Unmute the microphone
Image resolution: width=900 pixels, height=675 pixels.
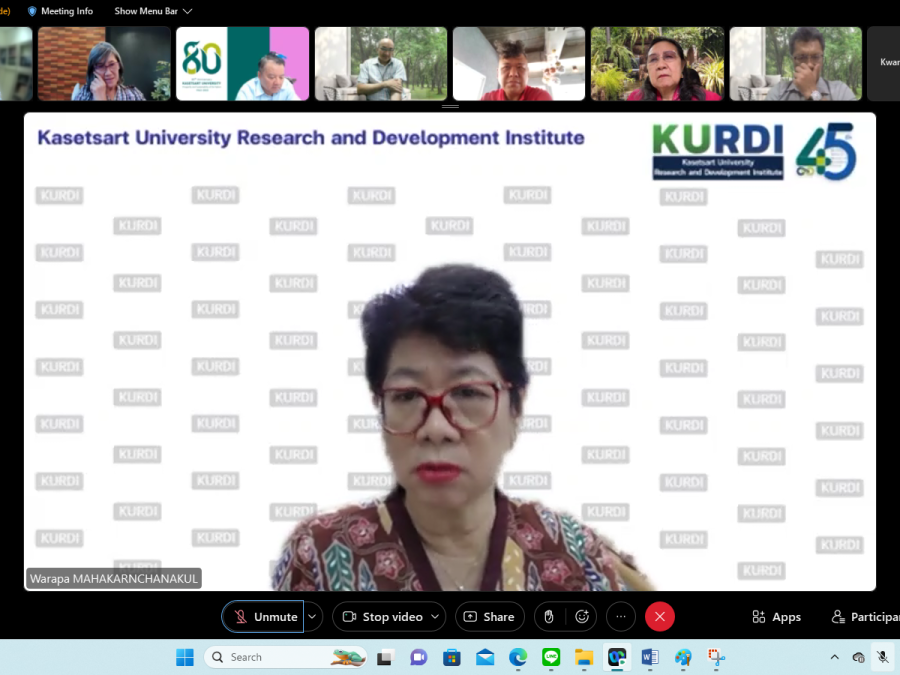click(263, 617)
